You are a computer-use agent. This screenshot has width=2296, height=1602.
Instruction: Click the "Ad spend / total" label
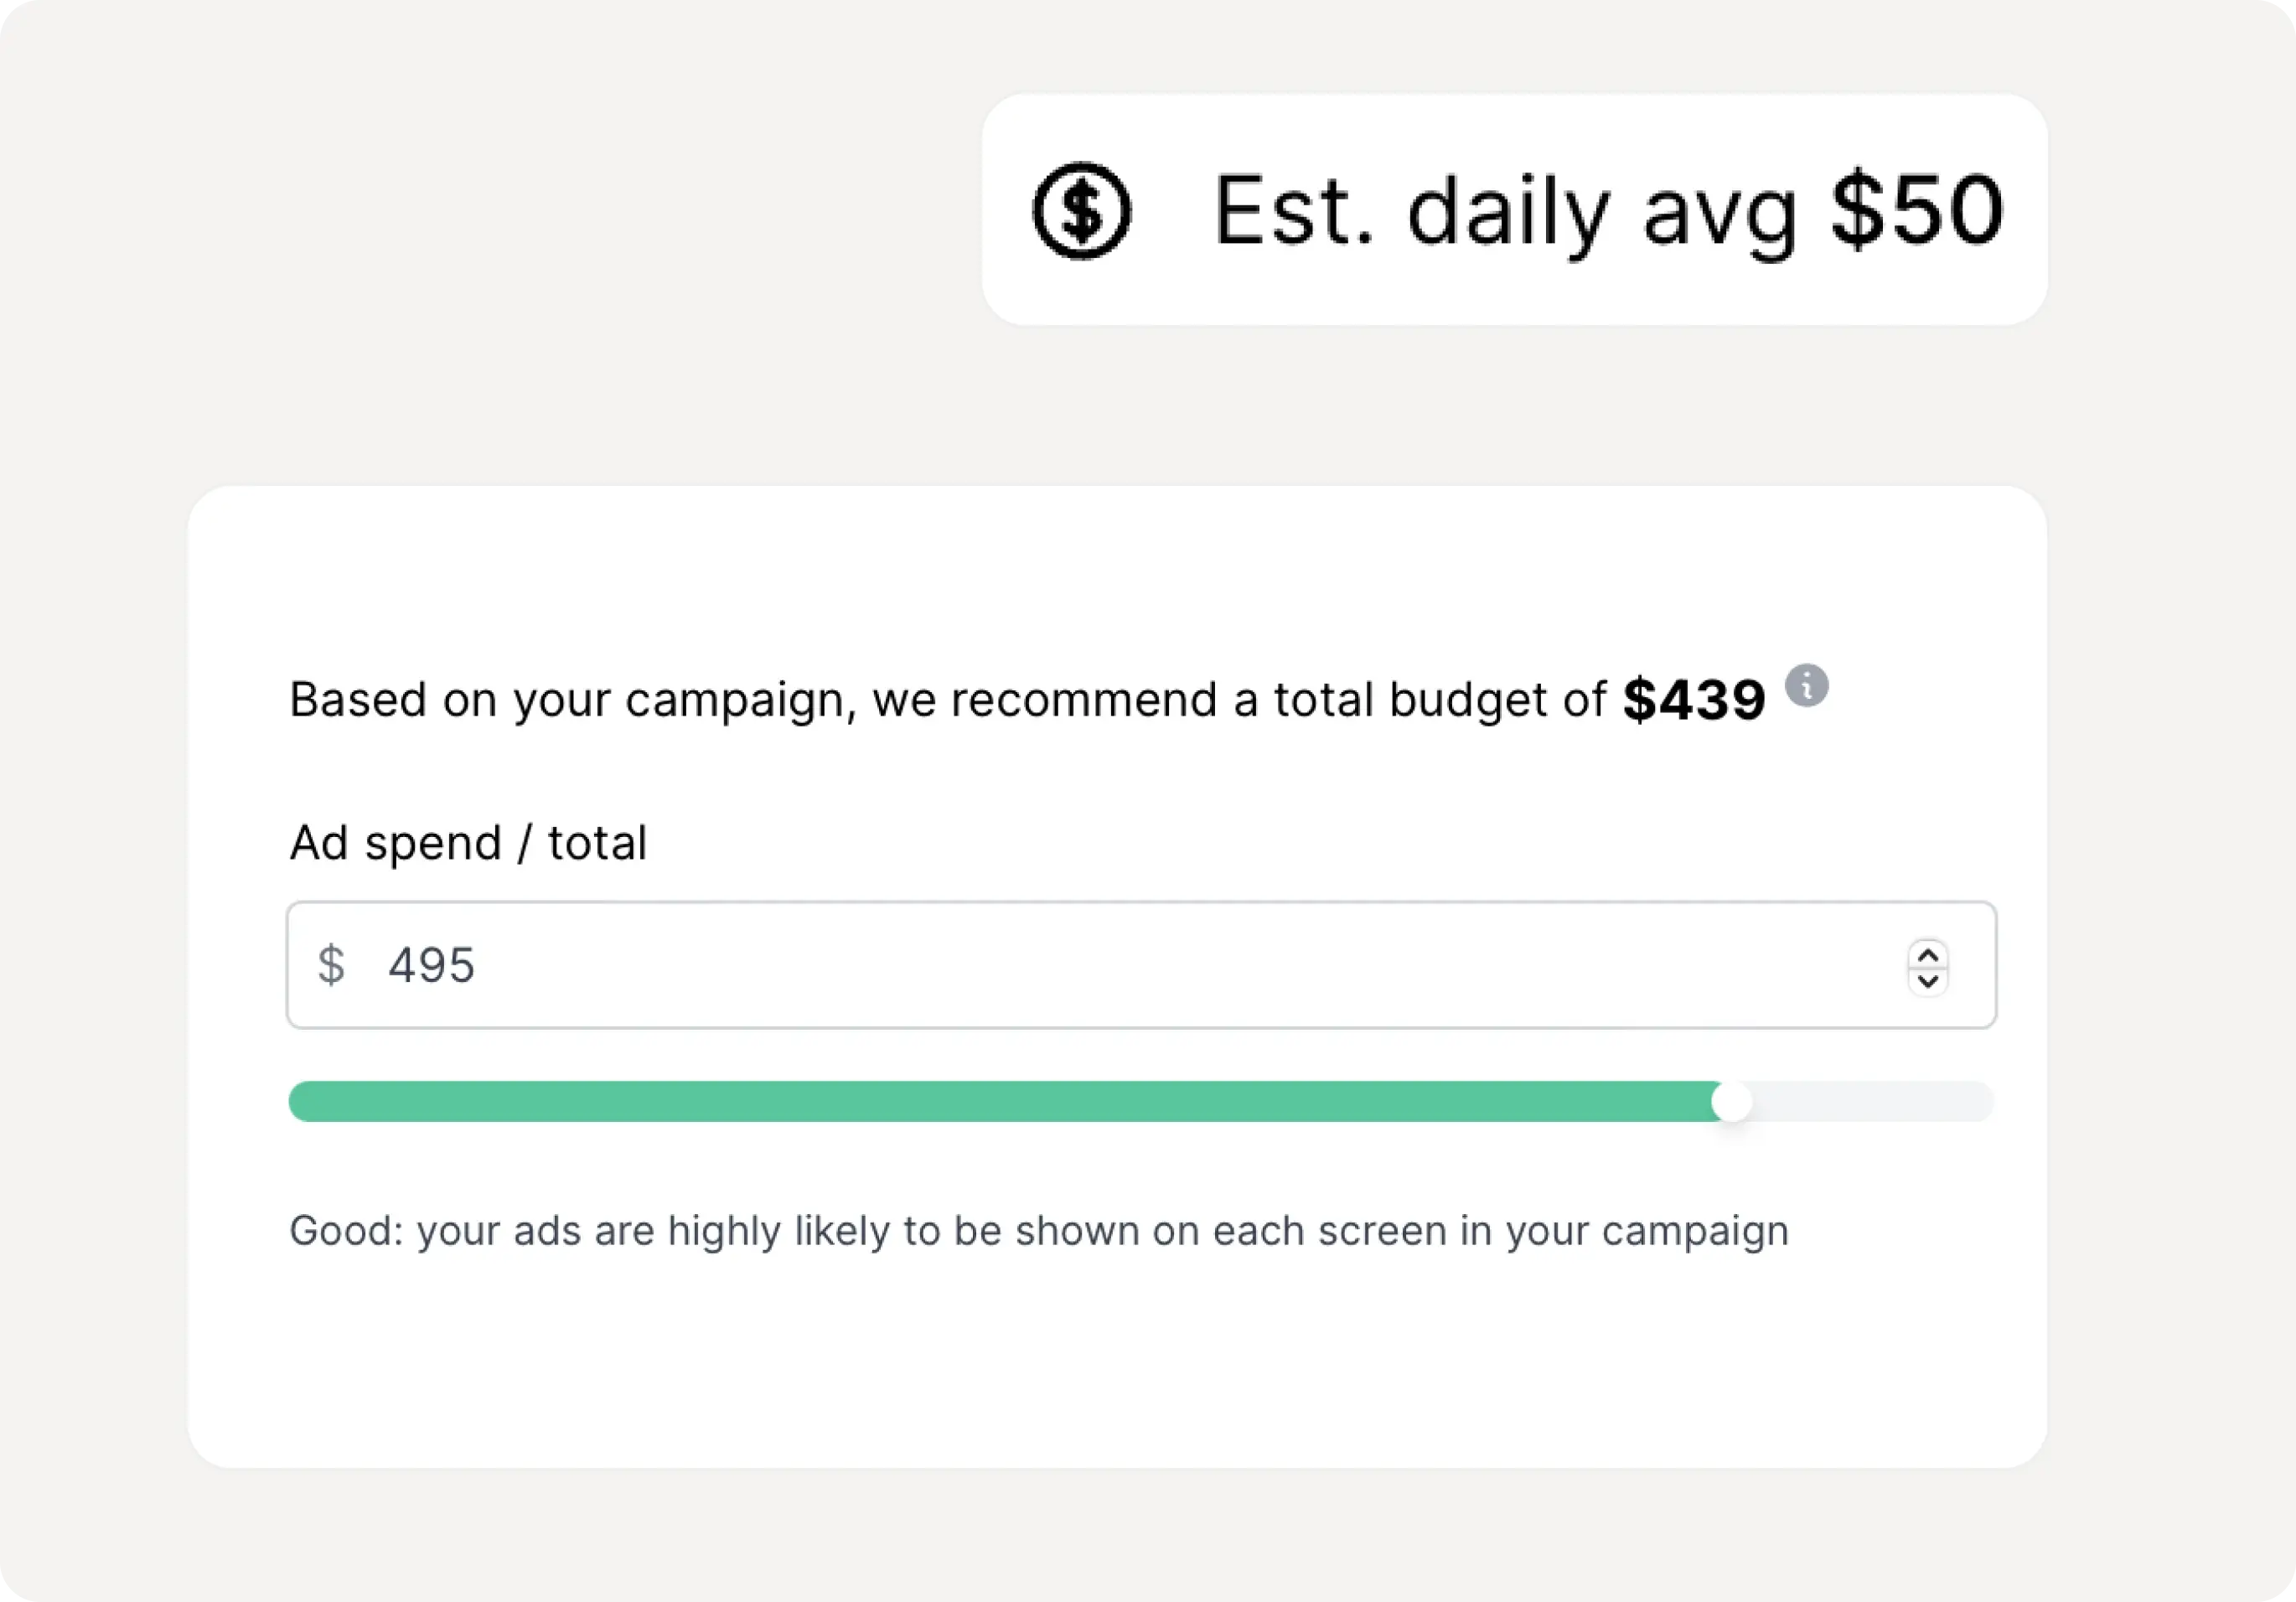(468, 843)
